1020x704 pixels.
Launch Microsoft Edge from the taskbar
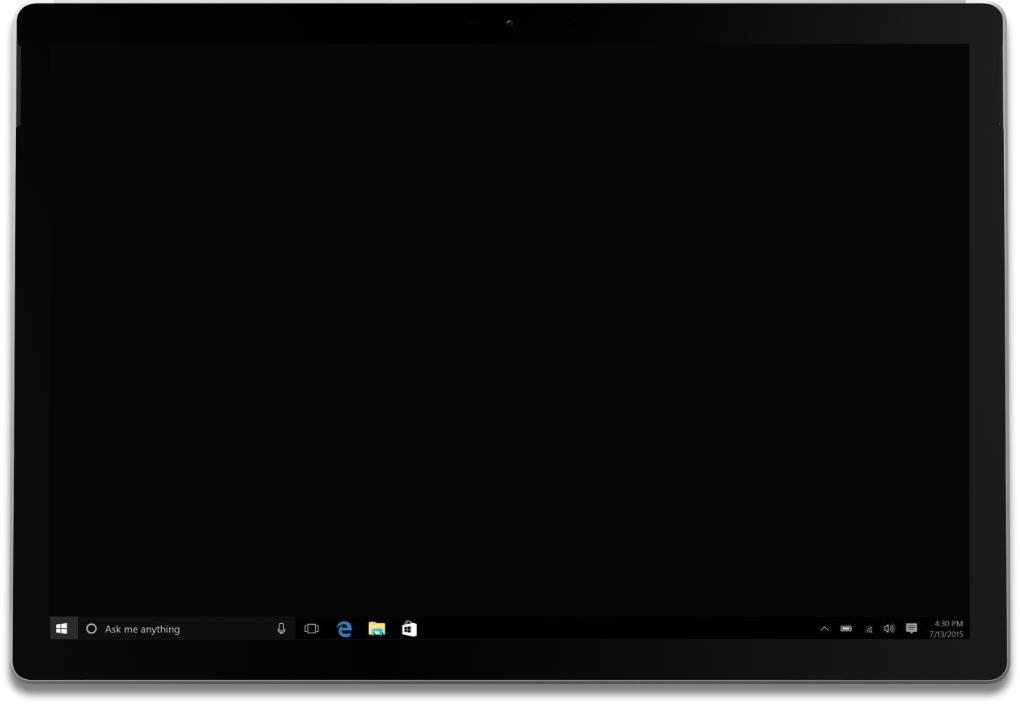344,629
